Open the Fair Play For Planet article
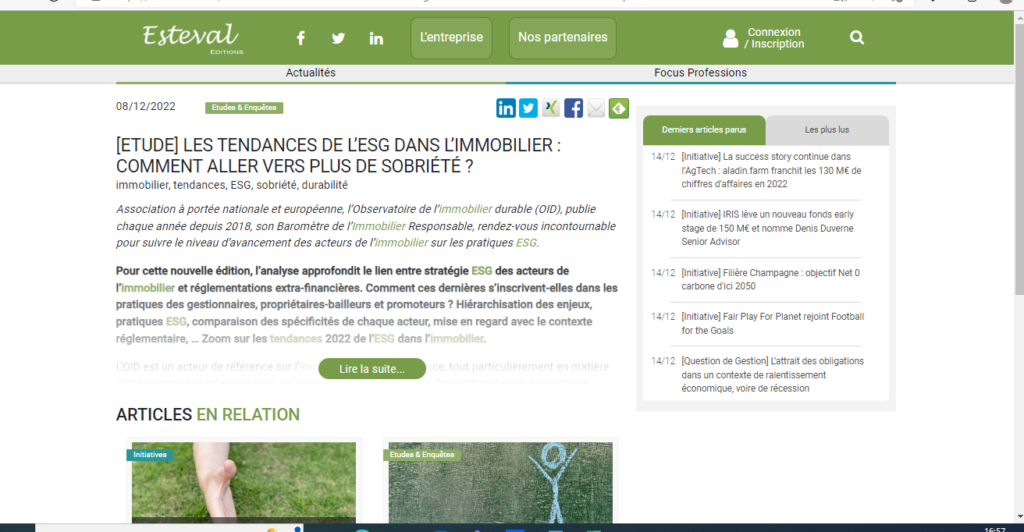 [x=773, y=323]
